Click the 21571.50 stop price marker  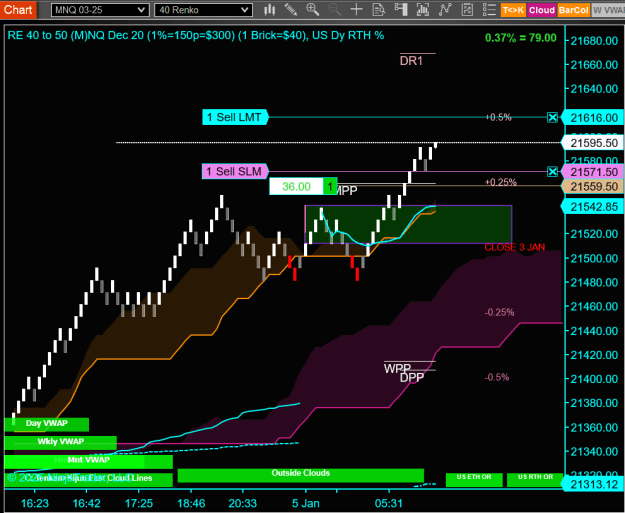point(593,172)
